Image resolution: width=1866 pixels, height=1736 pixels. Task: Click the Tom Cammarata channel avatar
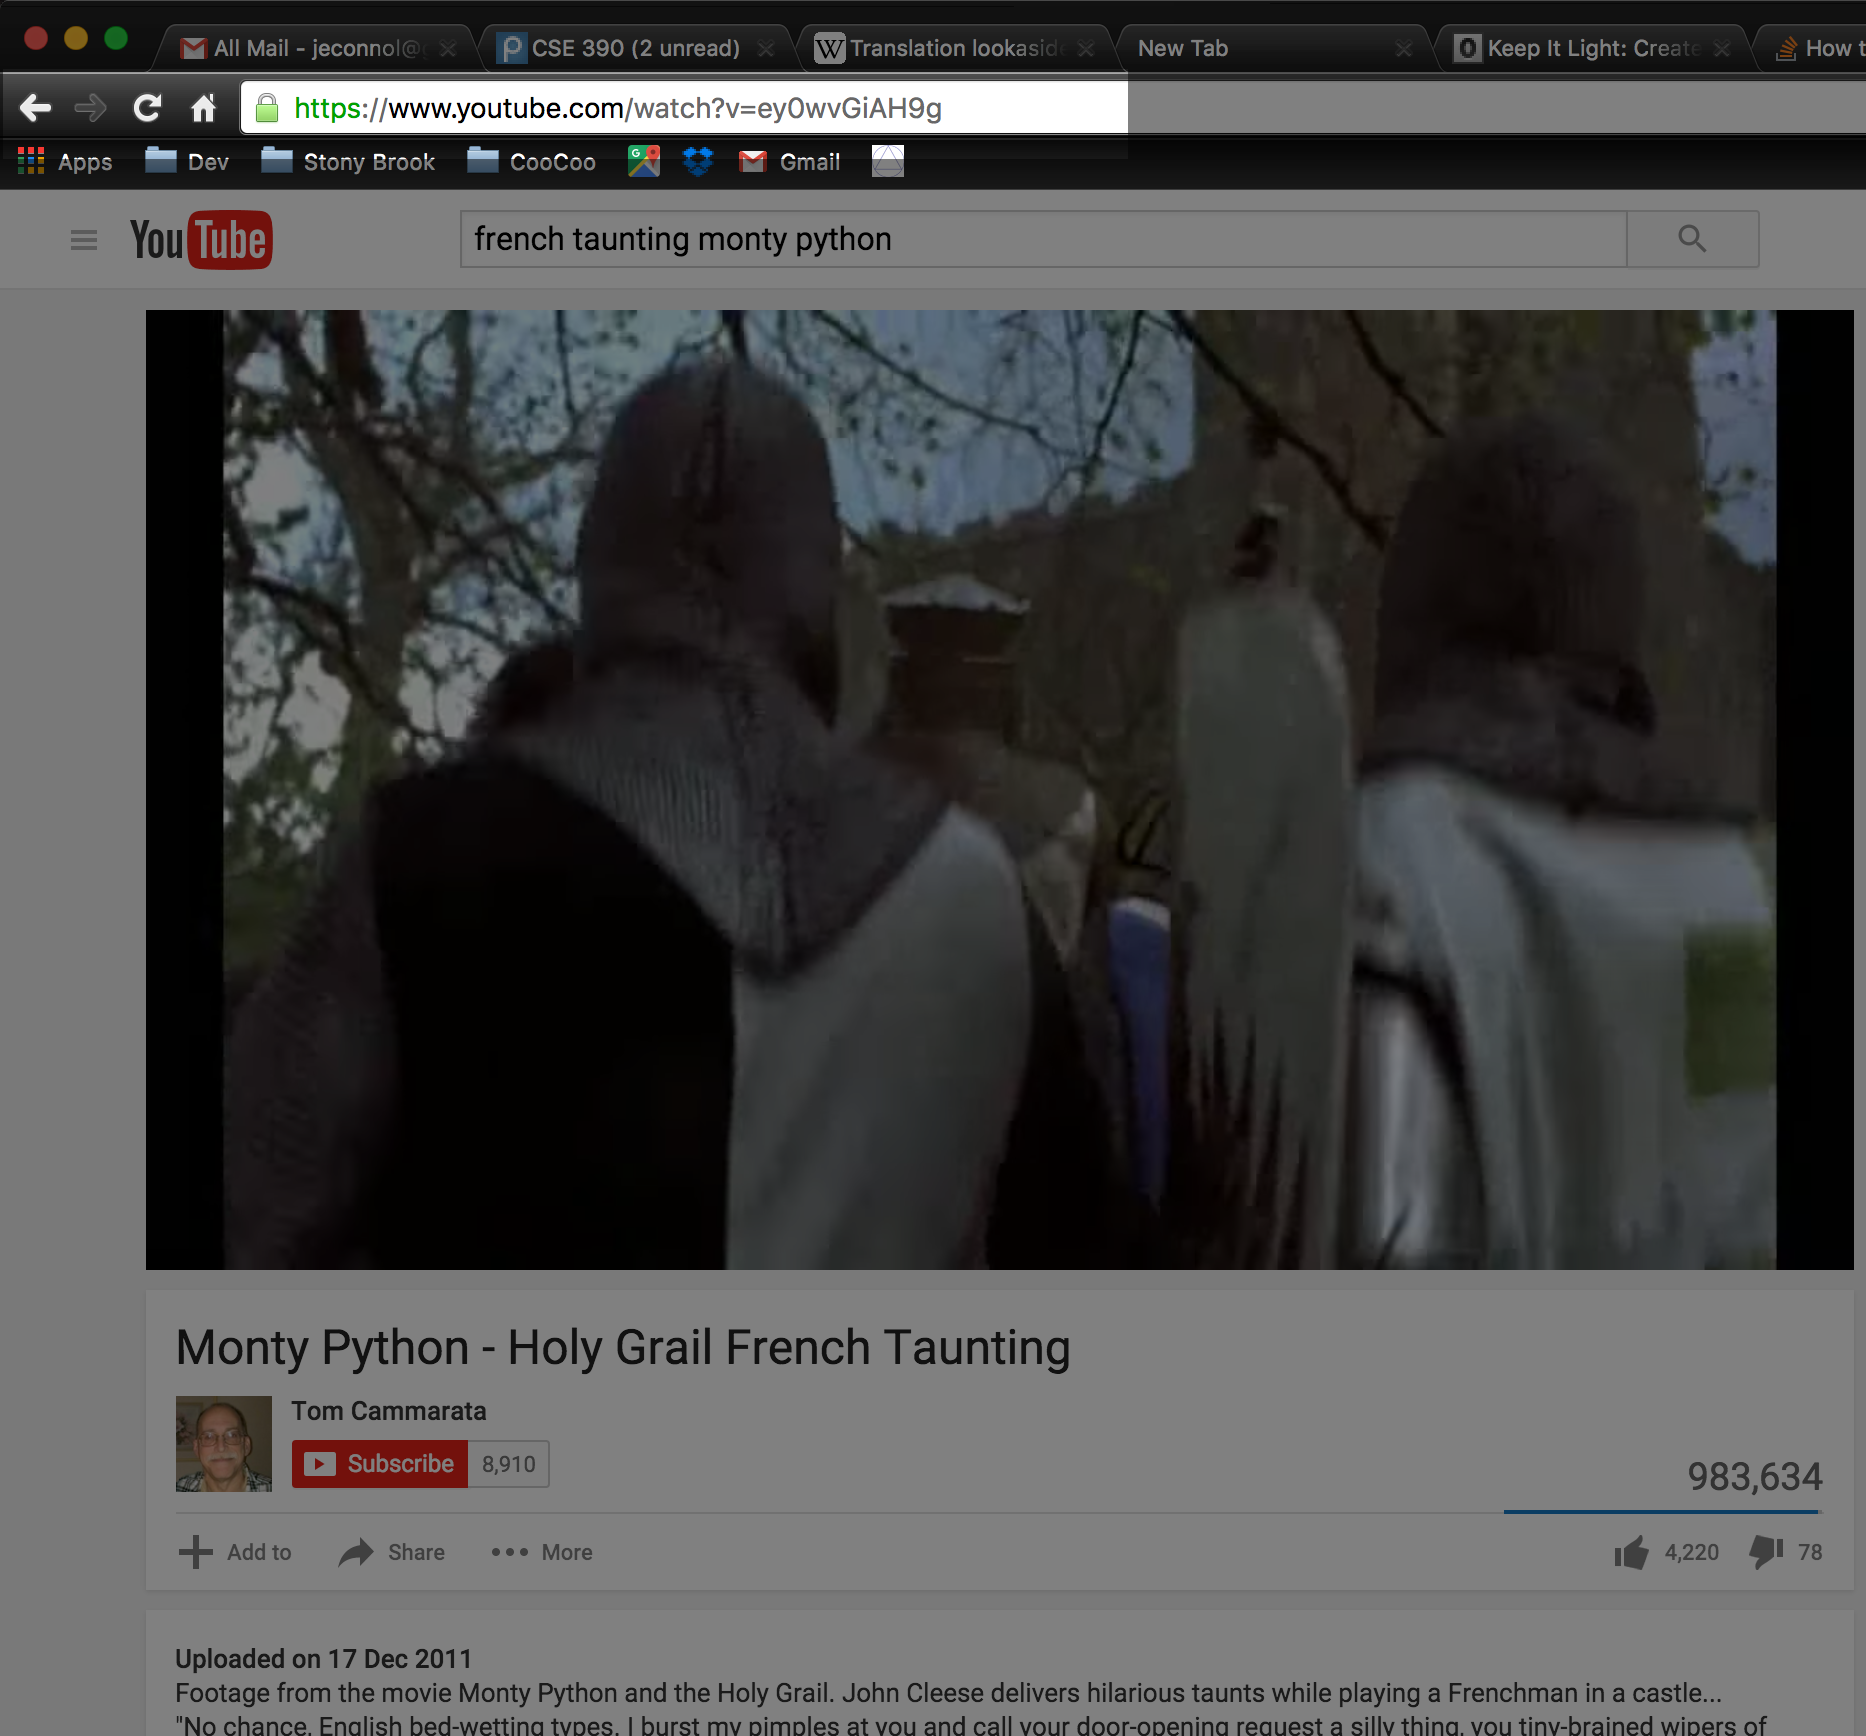pos(224,1444)
